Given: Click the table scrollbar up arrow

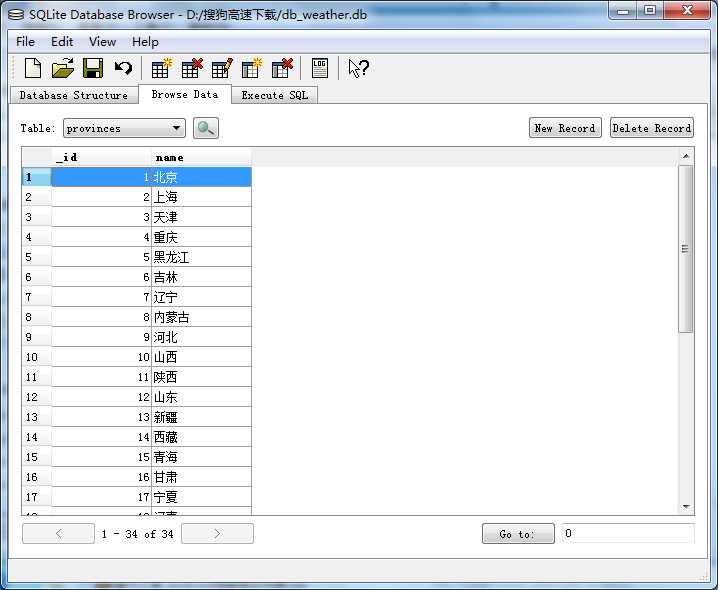Looking at the screenshot, I should point(685,156).
